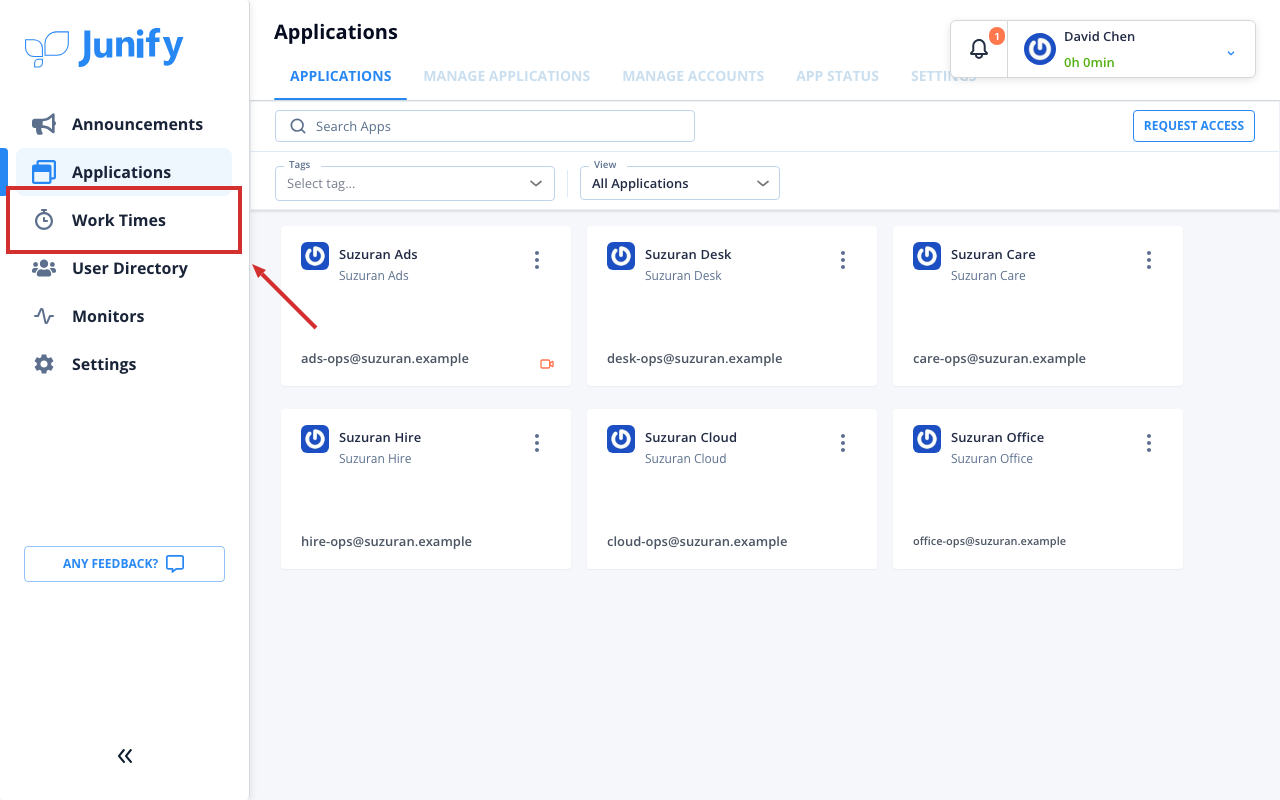This screenshot has height=800, width=1280.
Task: Open Suzuran Office three-dot menu
Action: click(1149, 443)
